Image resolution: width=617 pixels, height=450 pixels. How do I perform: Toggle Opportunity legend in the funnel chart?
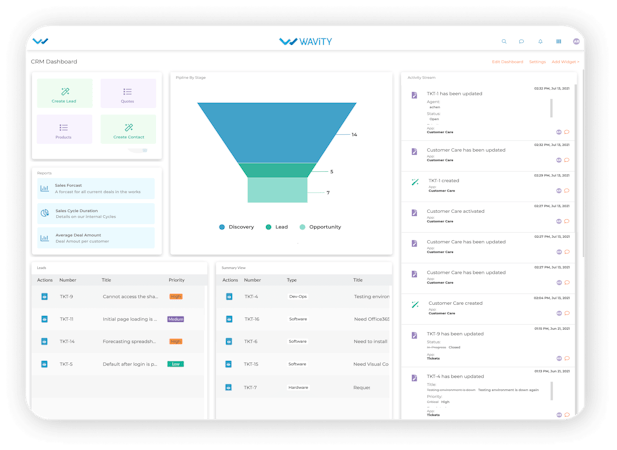320,227
